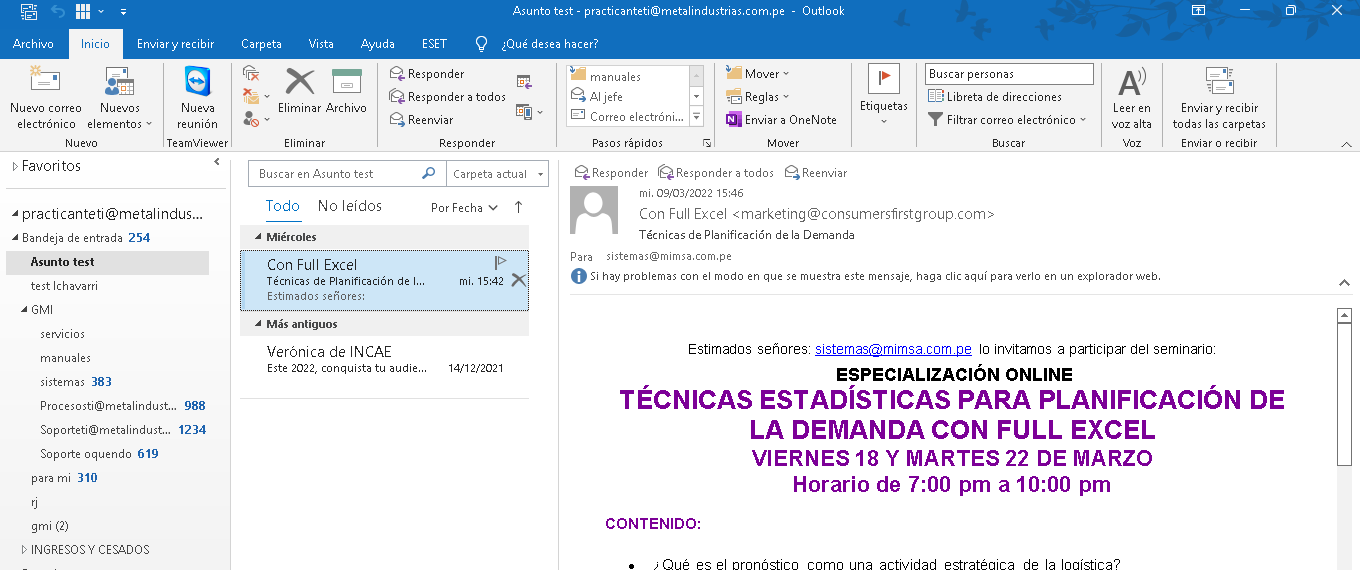This screenshot has width=1360, height=570.
Task: Open the Ayuda tab
Action: point(377,44)
